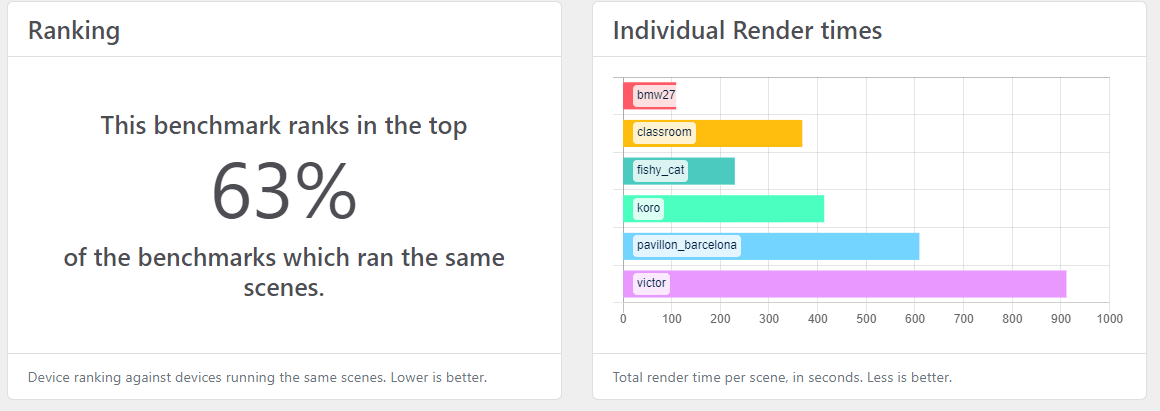The height and width of the screenshot is (411, 1160).
Task: Click the 'Device ranking against devices' footer note
Action: [257, 378]
